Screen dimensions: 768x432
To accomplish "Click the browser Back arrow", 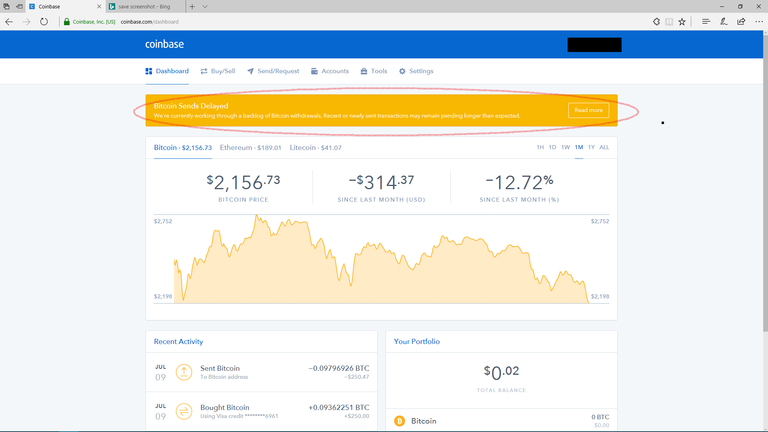I will coord(9,22).
